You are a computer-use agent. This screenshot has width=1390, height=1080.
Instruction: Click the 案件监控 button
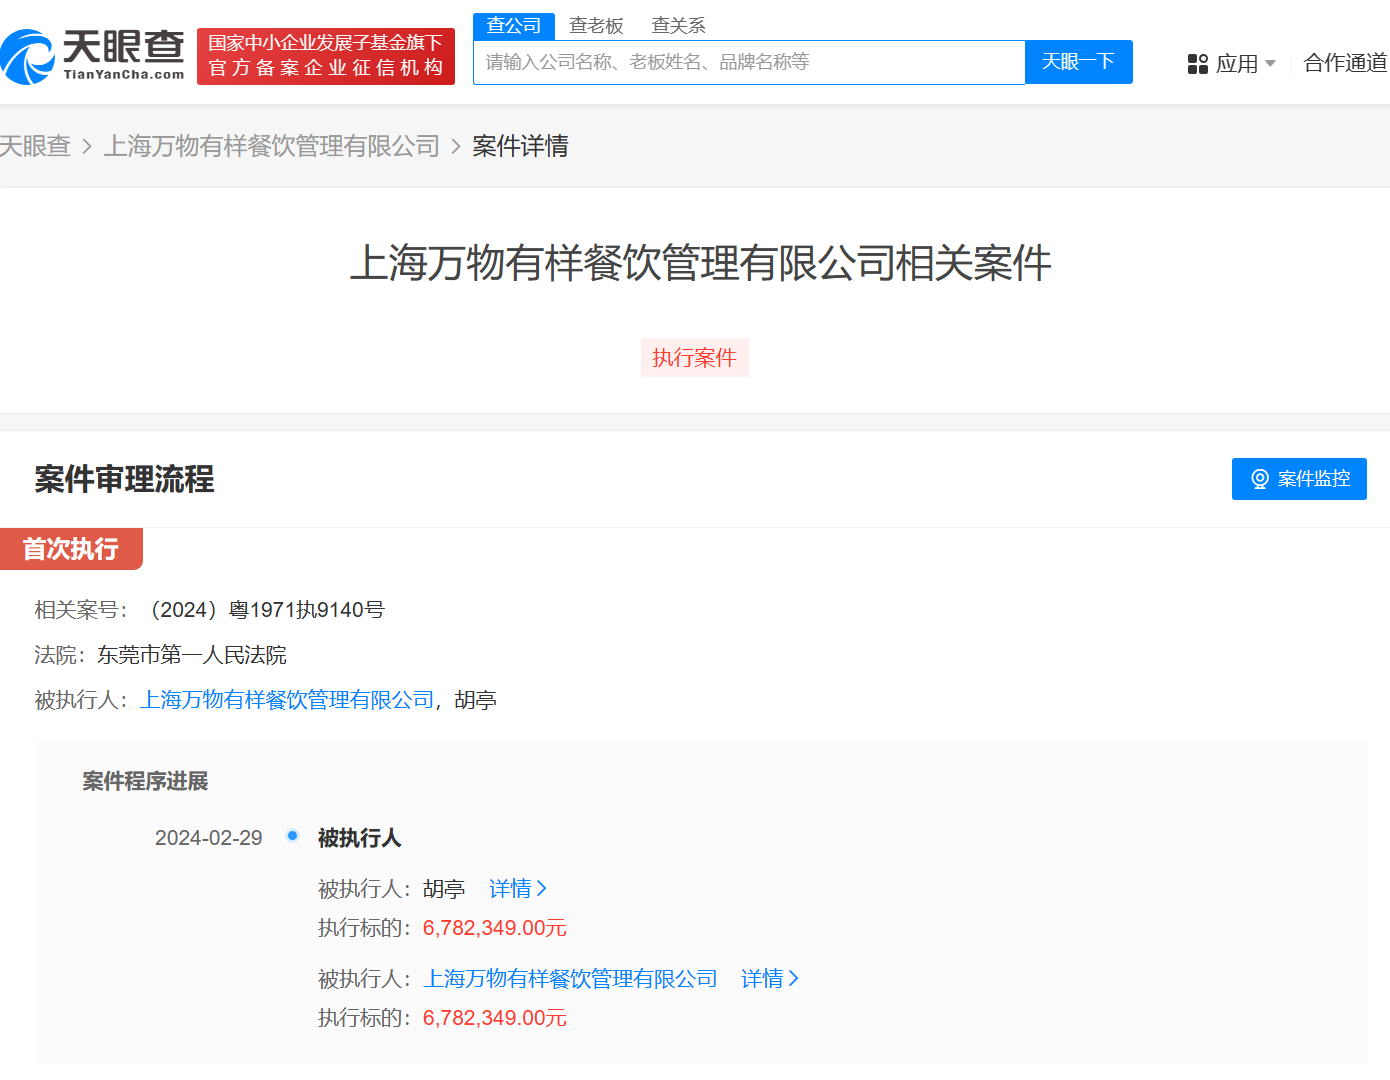pyautogui.click(x=1299, y=479)
